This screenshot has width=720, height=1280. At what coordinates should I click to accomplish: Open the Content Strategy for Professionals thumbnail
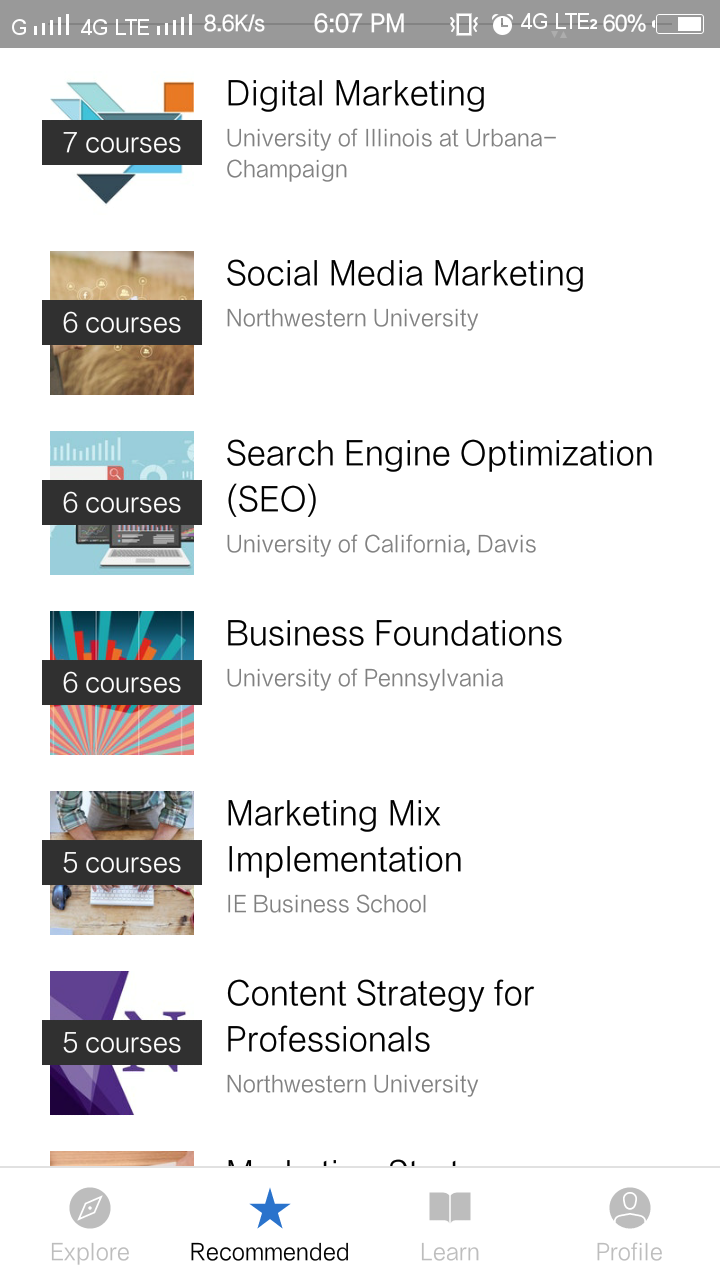pyautogui.click(x=122, y=1042)
